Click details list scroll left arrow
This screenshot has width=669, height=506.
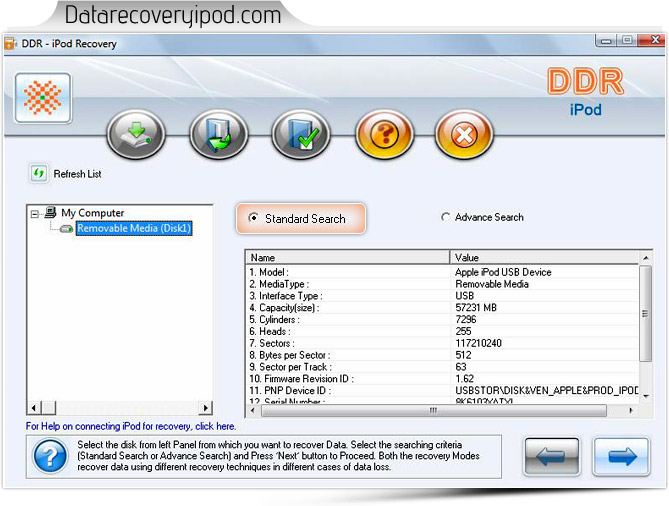click(x=253, y=410)
